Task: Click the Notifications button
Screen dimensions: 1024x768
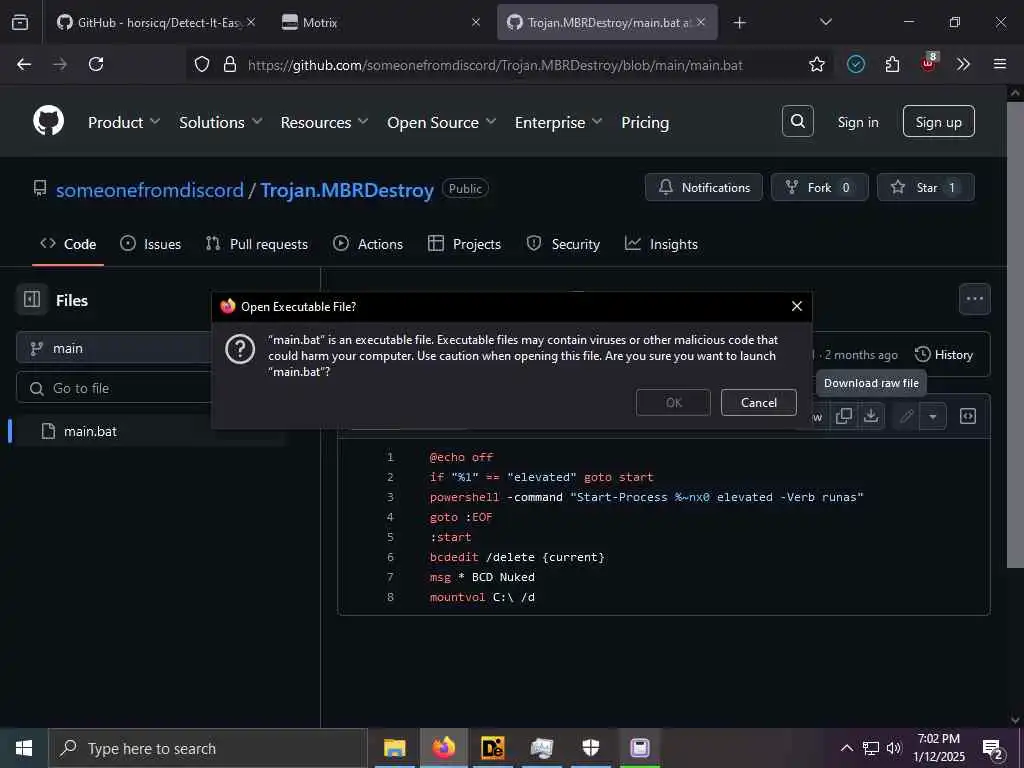Action: pos(703,187)
